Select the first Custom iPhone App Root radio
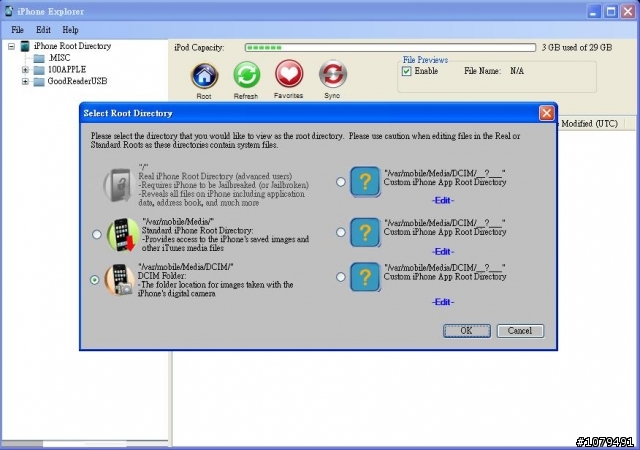The image size is (640, 450). pos(341,182)
